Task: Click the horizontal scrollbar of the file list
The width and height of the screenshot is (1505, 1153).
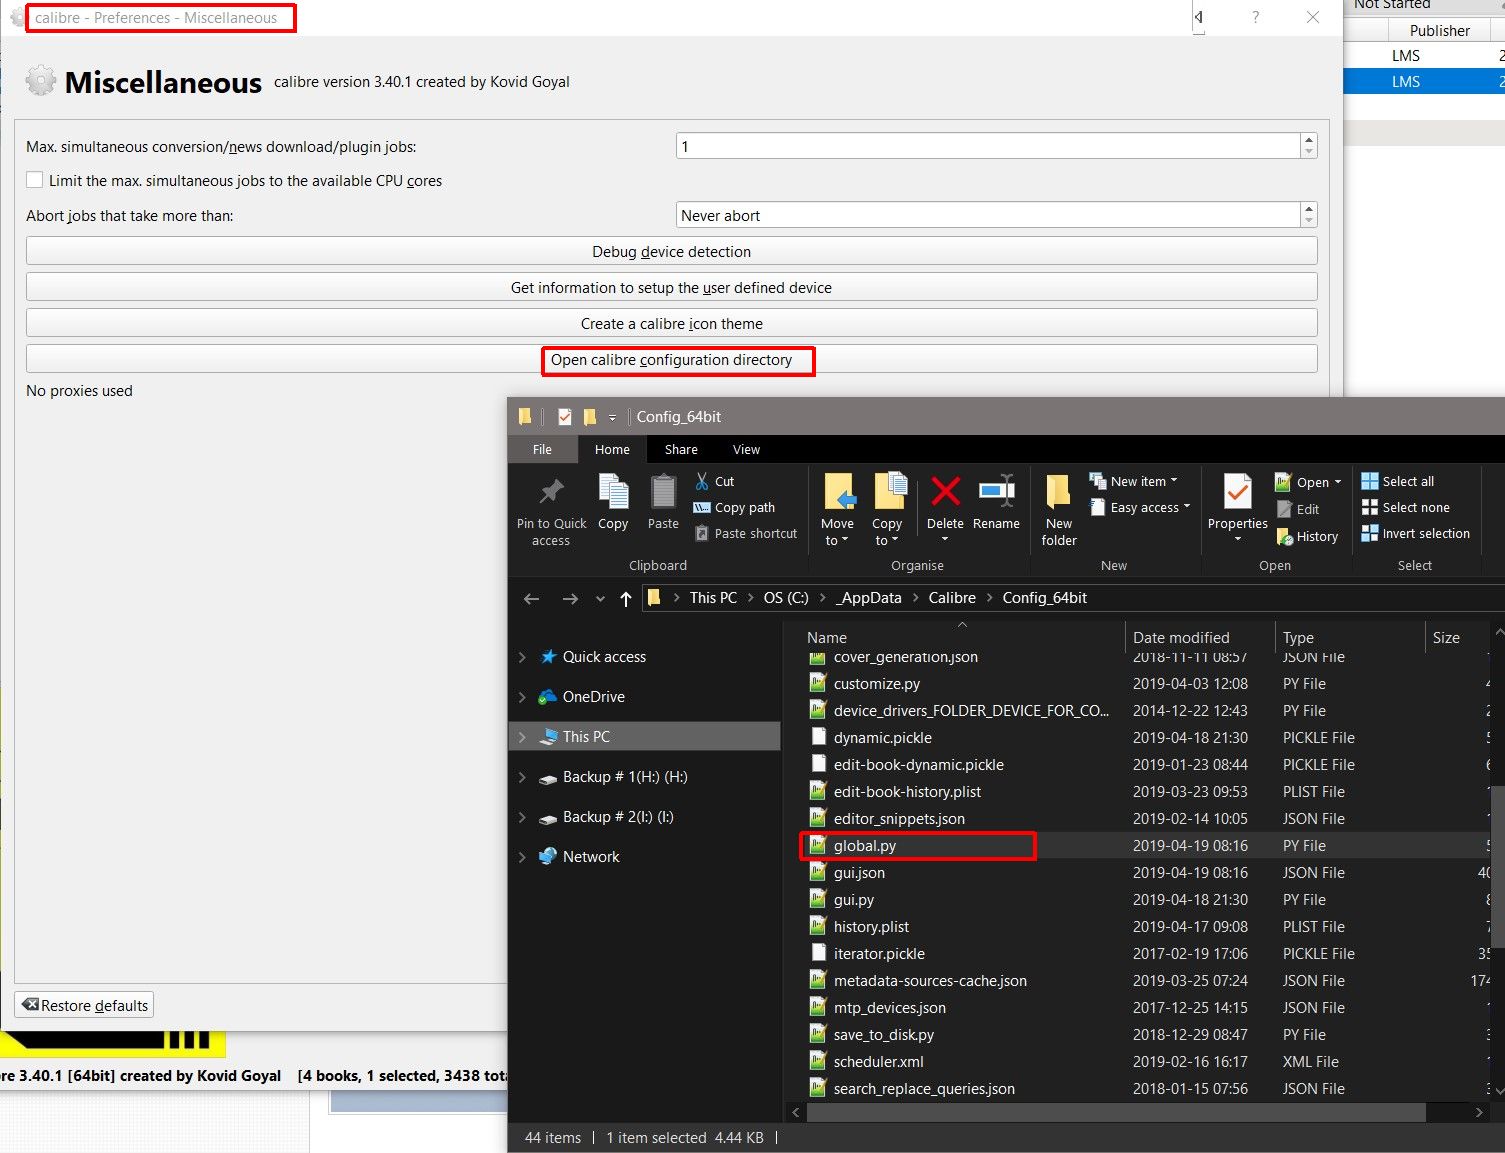Action: 1116,1112
